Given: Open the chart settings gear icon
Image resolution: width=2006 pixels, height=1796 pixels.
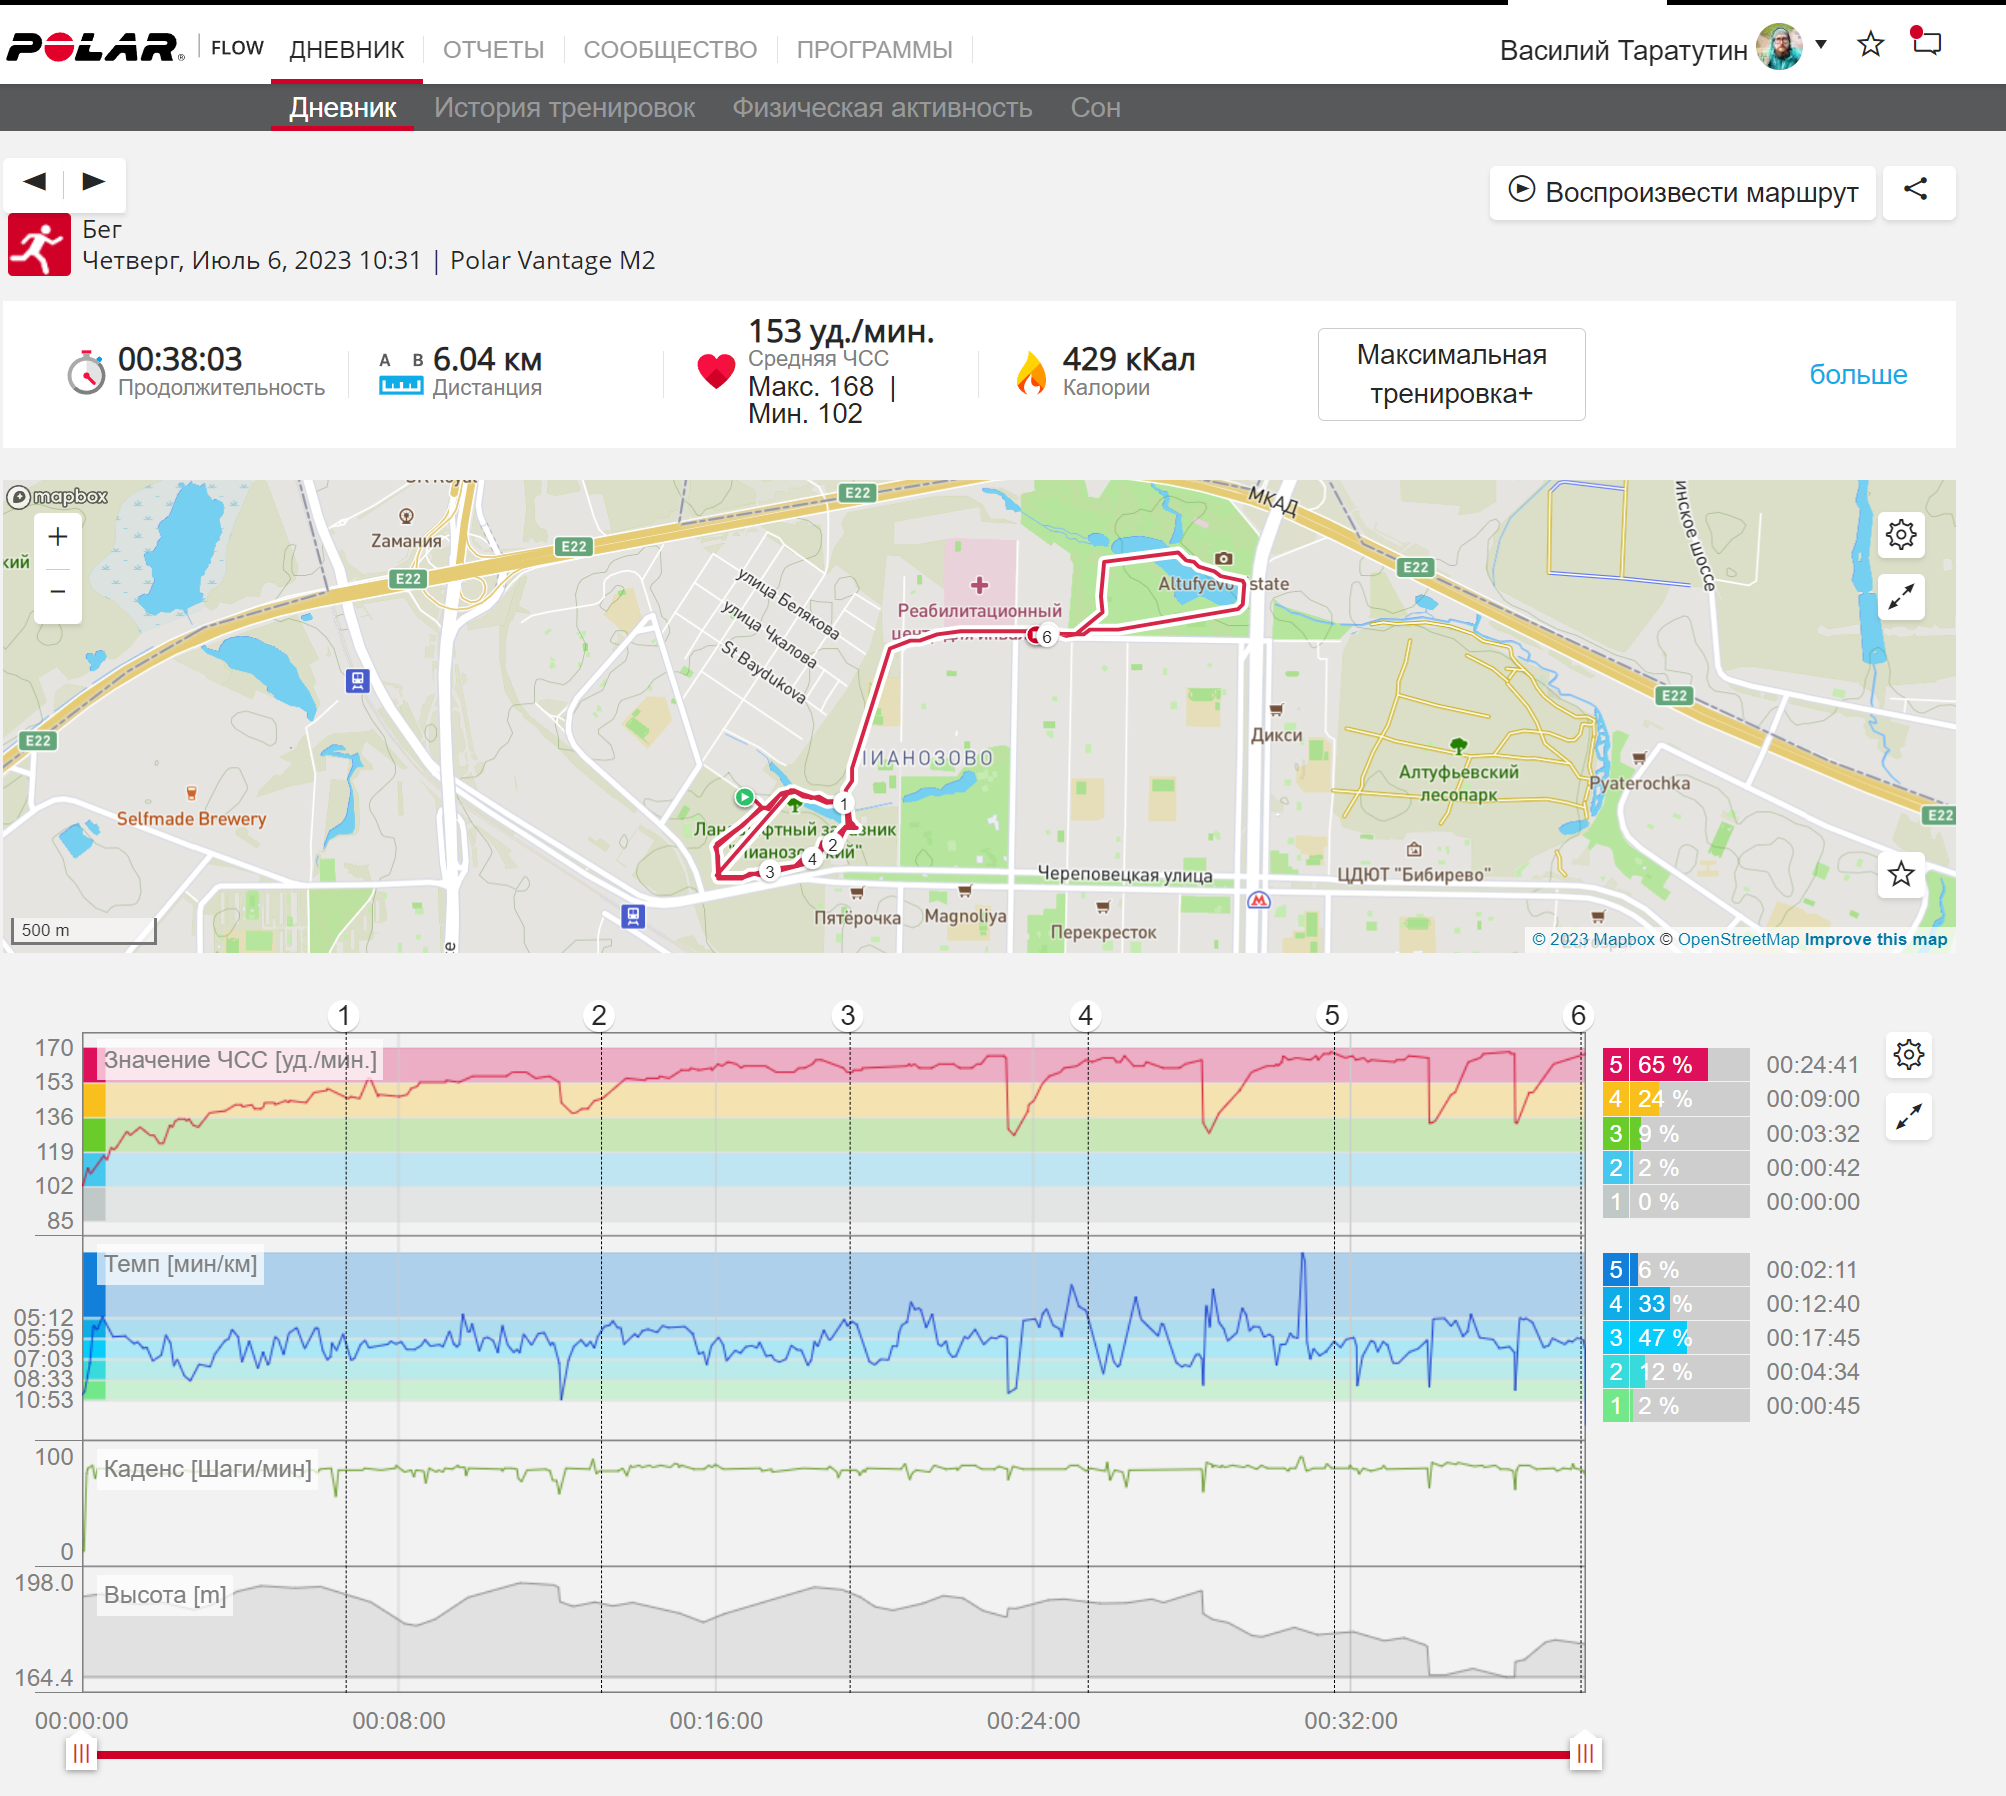Looking at the screenshot, I should pos(1909,1055).
